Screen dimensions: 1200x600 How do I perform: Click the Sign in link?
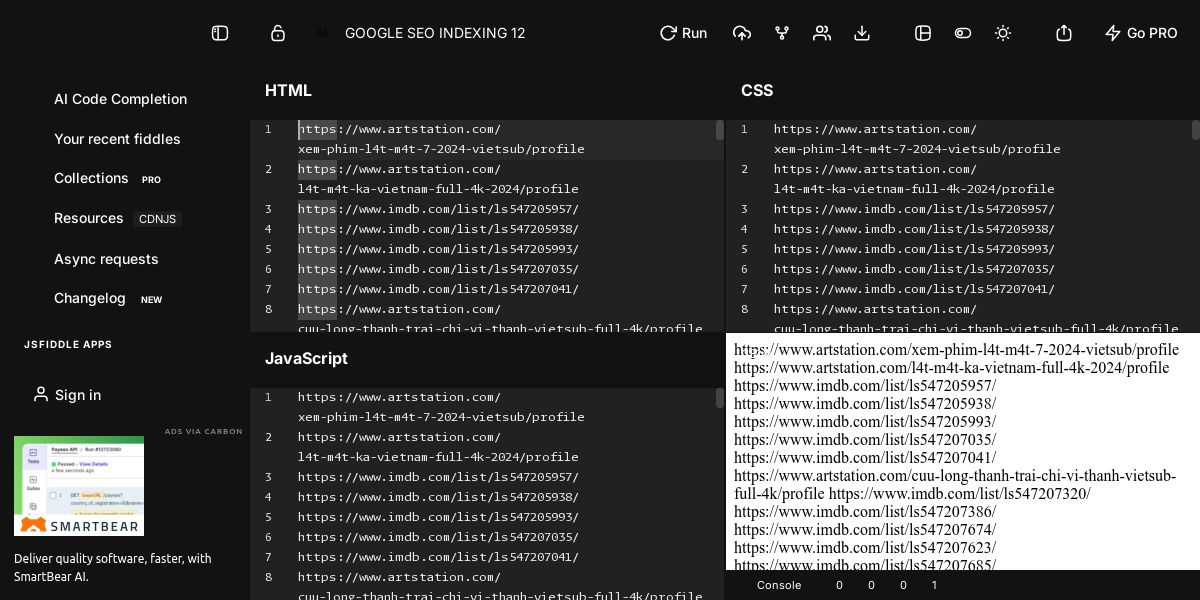point(67,395)
